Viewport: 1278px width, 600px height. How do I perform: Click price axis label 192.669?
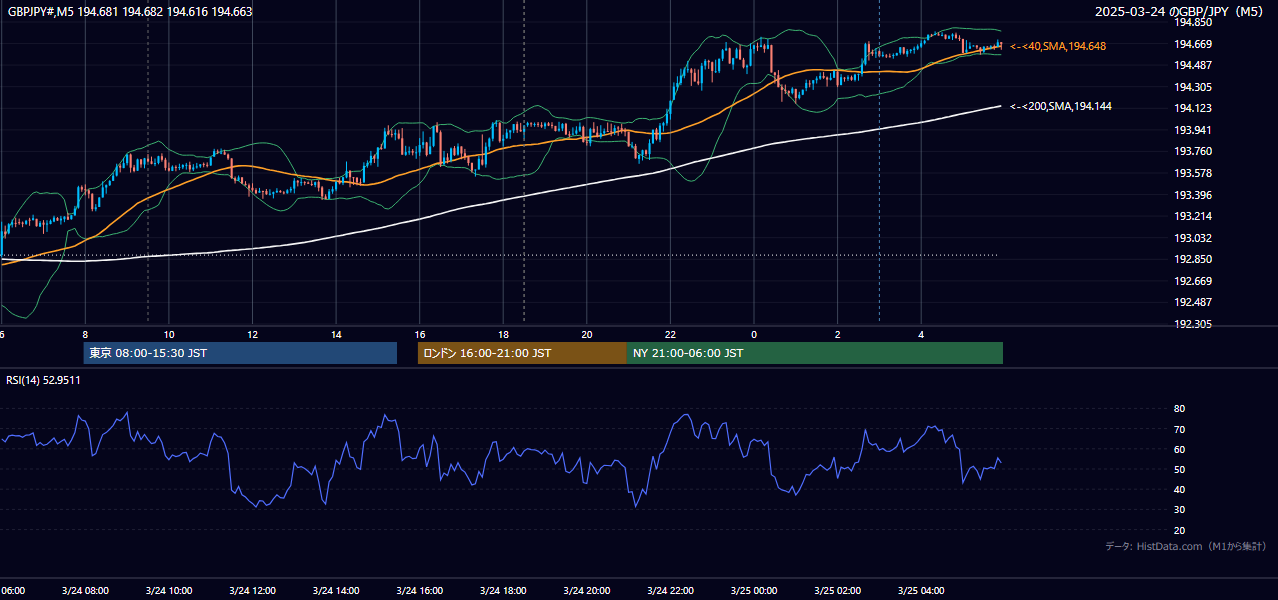(1193, 281)
